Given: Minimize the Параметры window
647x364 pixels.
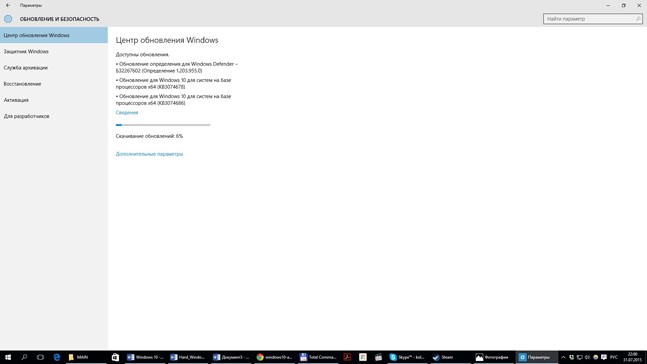Looking at the screenshot, I should point(608,5).
